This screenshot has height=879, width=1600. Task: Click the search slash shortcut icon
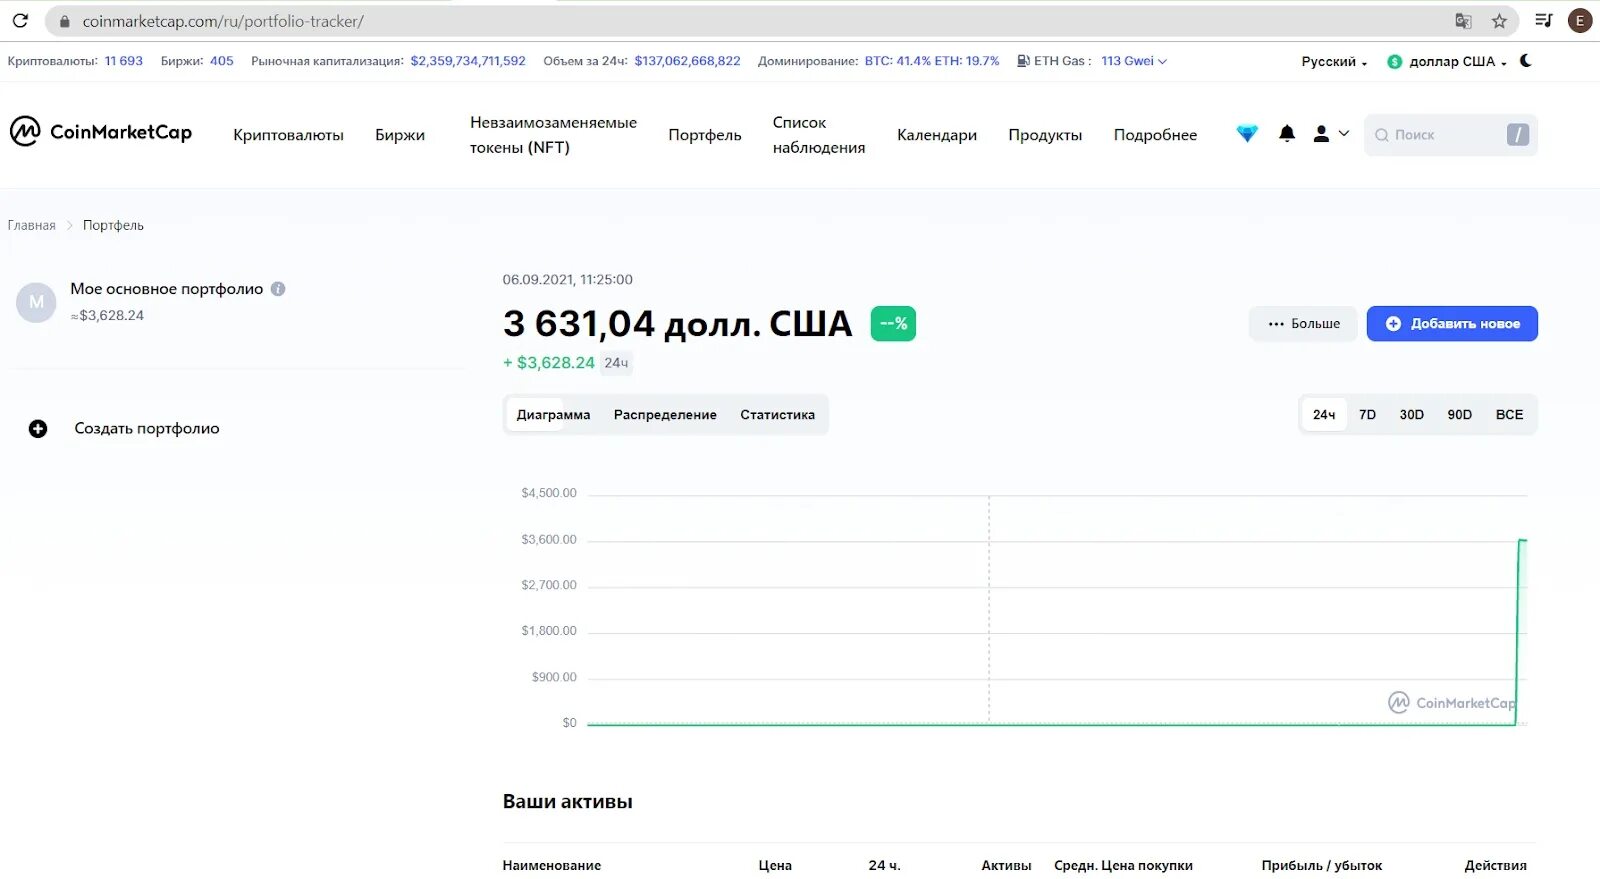click(1518, 135)
